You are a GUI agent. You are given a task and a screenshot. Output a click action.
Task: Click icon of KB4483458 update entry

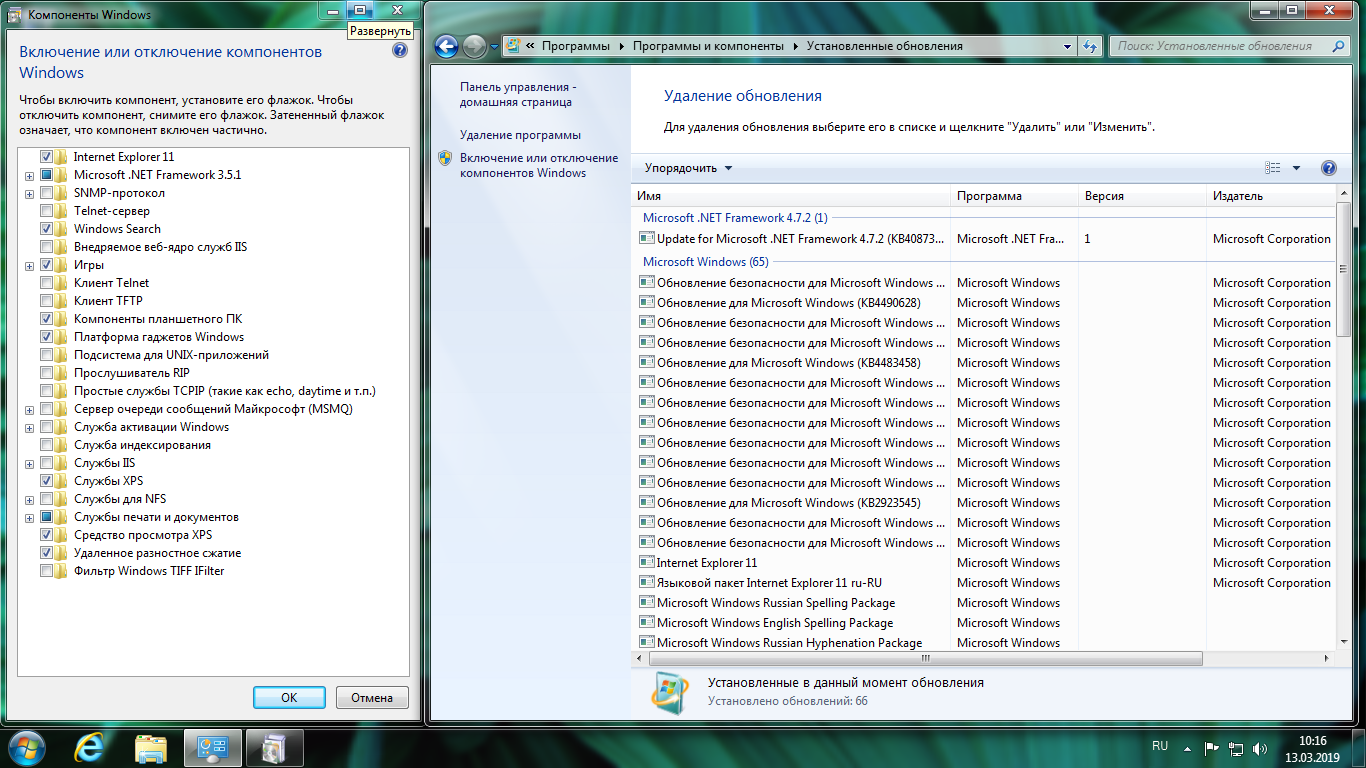click(646, 363)
